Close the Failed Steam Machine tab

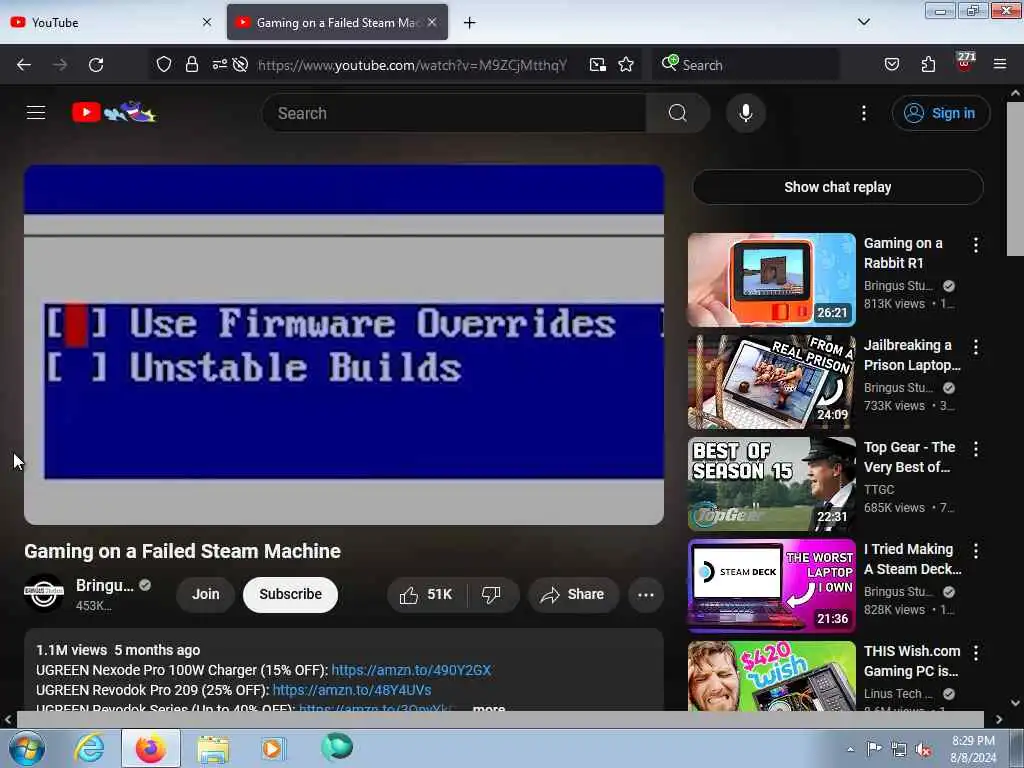[x=432, y=22]
